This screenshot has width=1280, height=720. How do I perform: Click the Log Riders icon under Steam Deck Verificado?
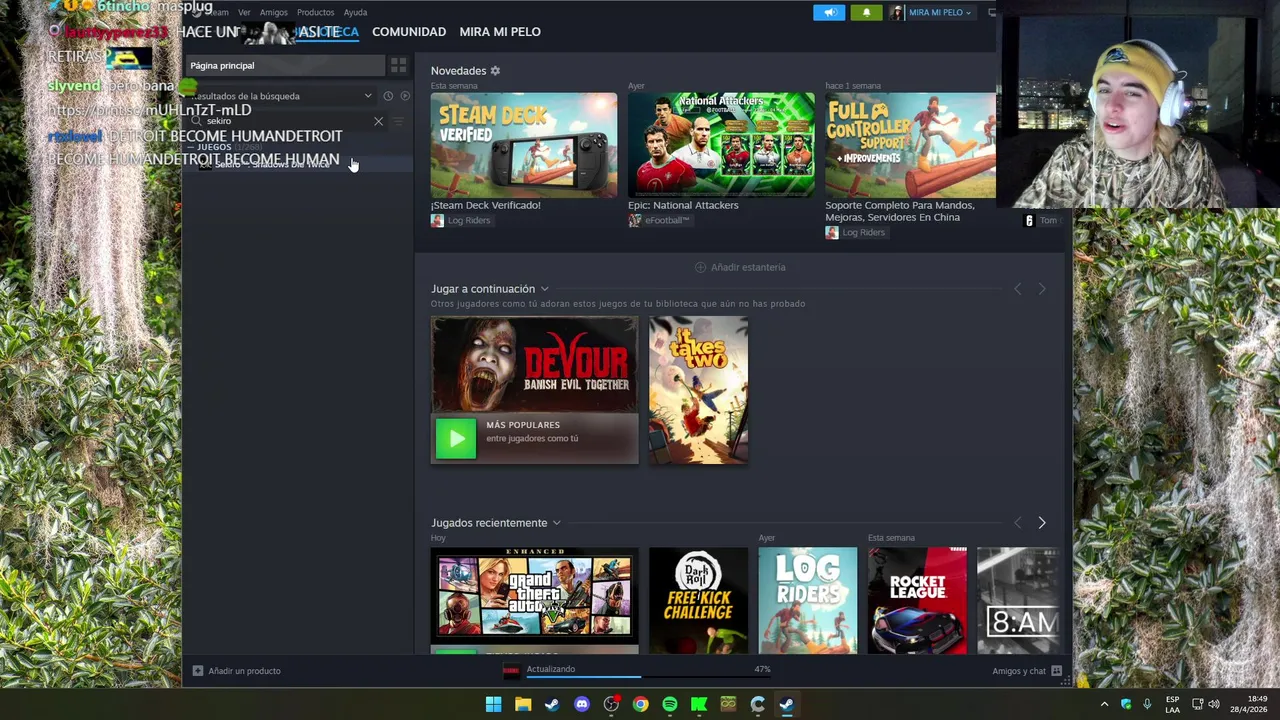pos(437,220)
